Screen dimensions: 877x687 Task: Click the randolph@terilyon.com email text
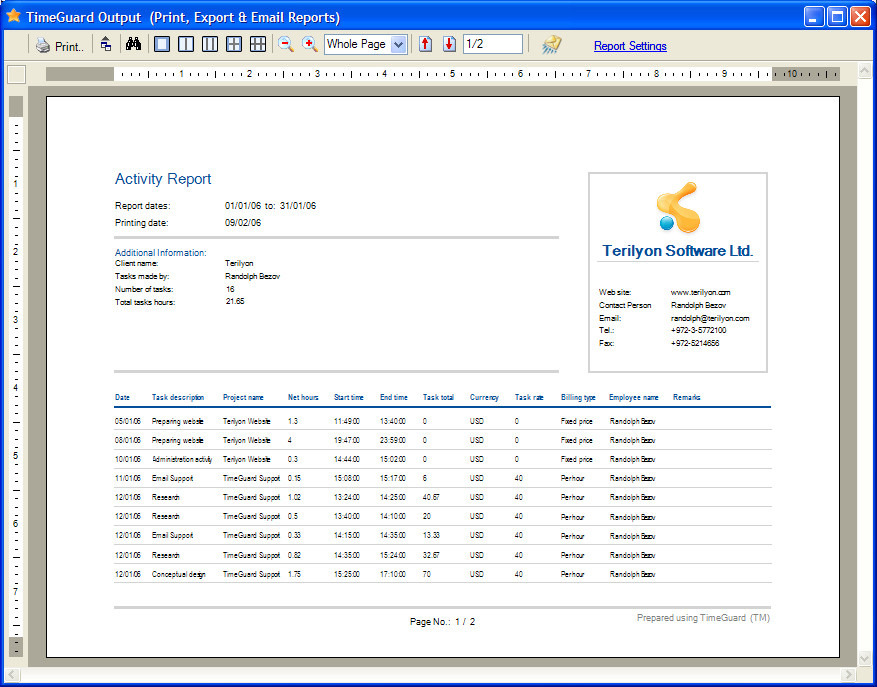[710, 318]
